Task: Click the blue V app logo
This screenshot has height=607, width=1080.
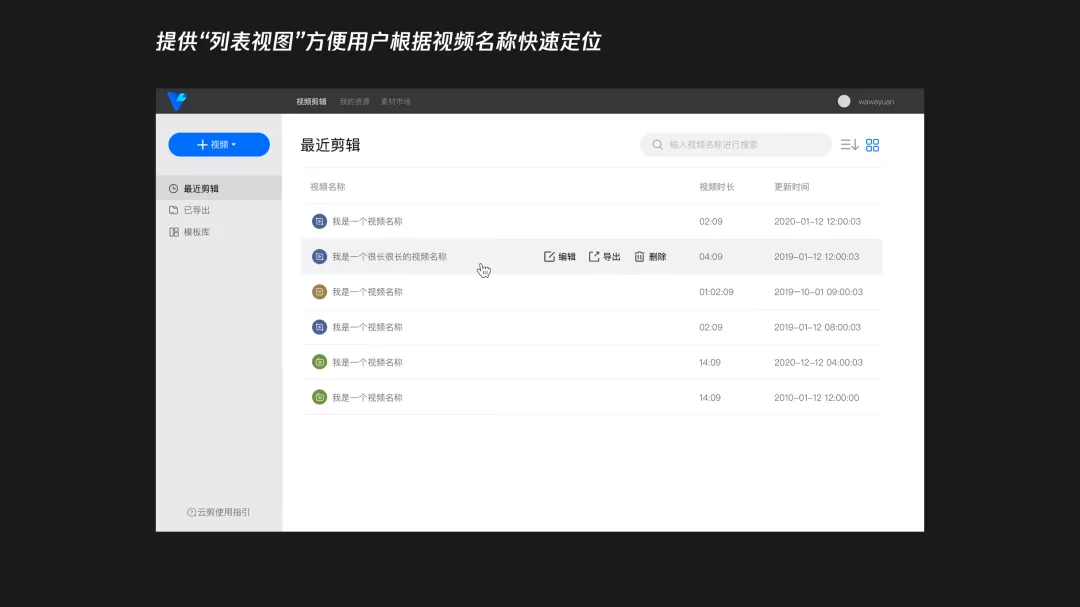Action: (177, 101)
